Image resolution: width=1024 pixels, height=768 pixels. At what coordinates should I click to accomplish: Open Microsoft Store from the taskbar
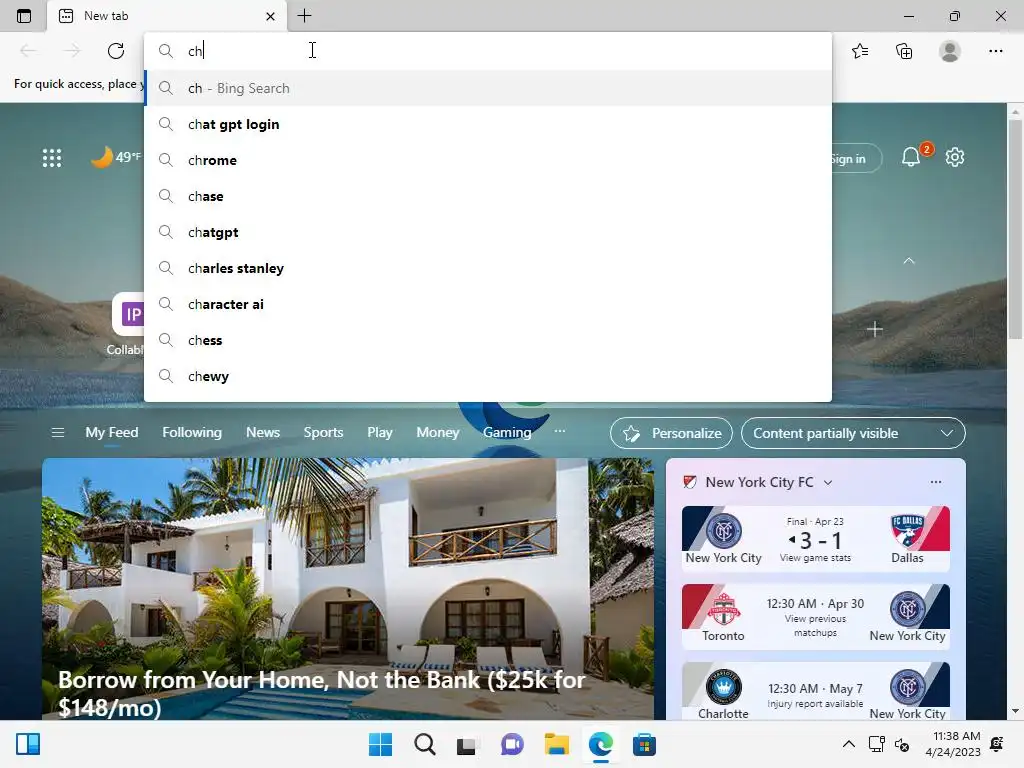click(644, 744)
